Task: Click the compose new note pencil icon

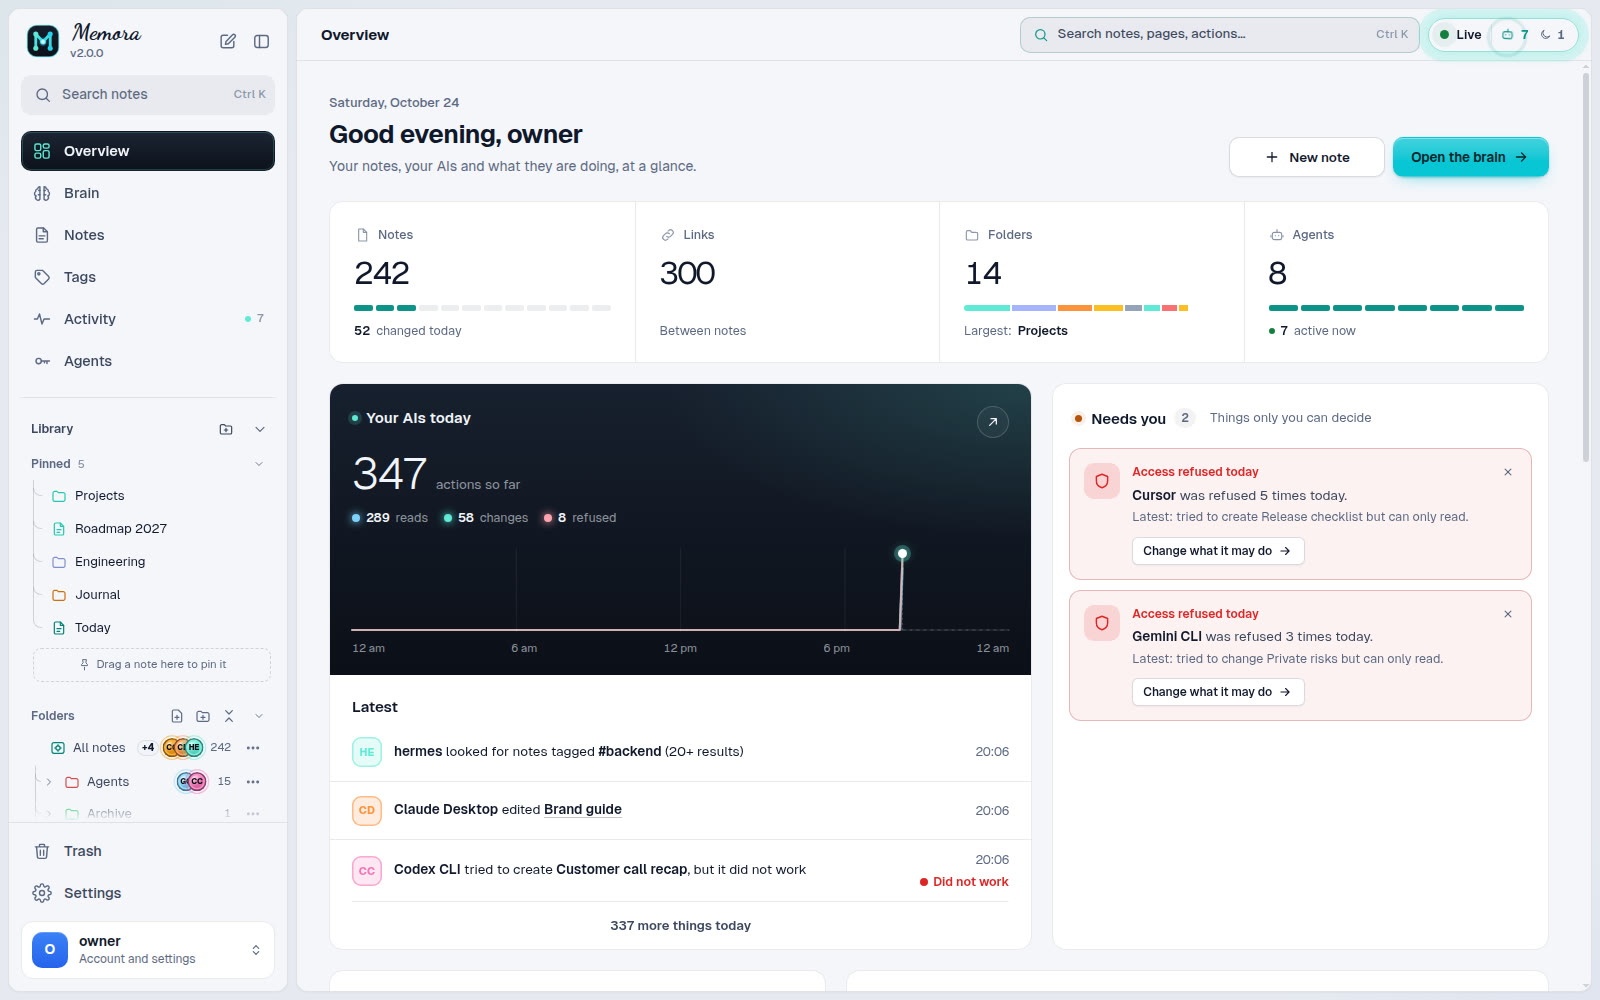Action: coord(228,41)
